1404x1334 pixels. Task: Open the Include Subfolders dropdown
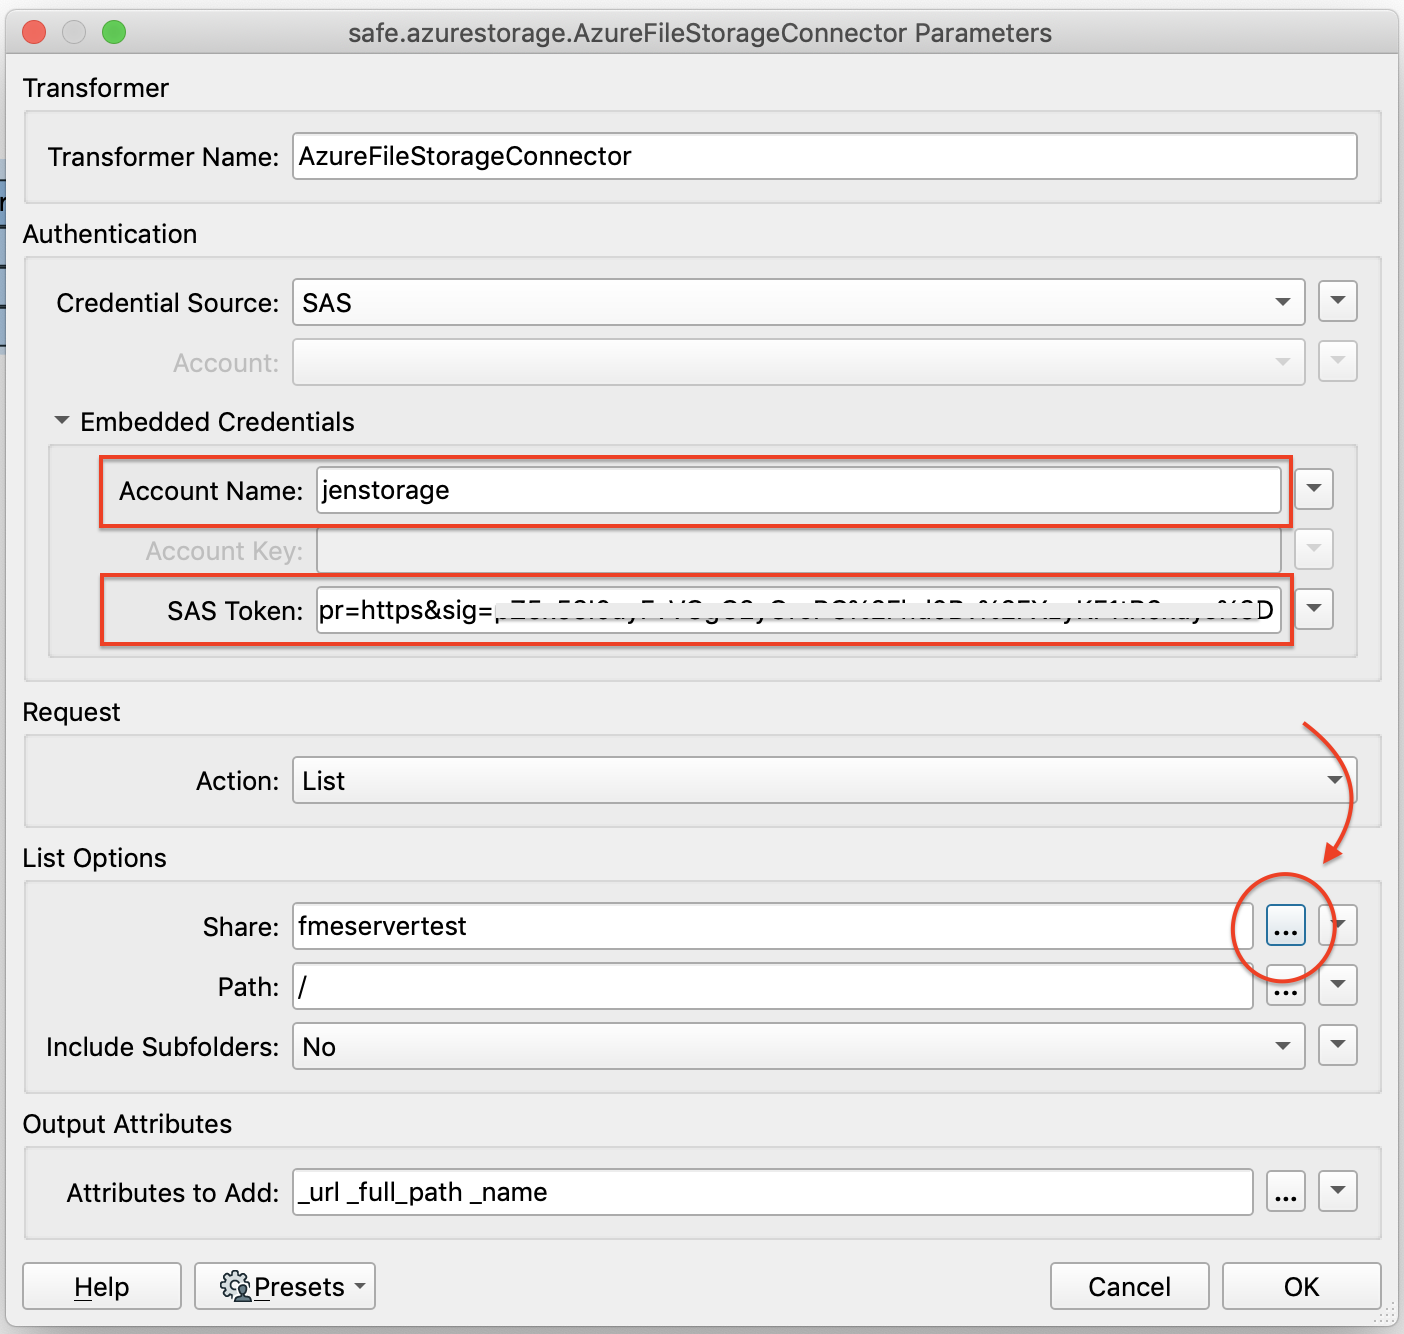[795, 1046]
